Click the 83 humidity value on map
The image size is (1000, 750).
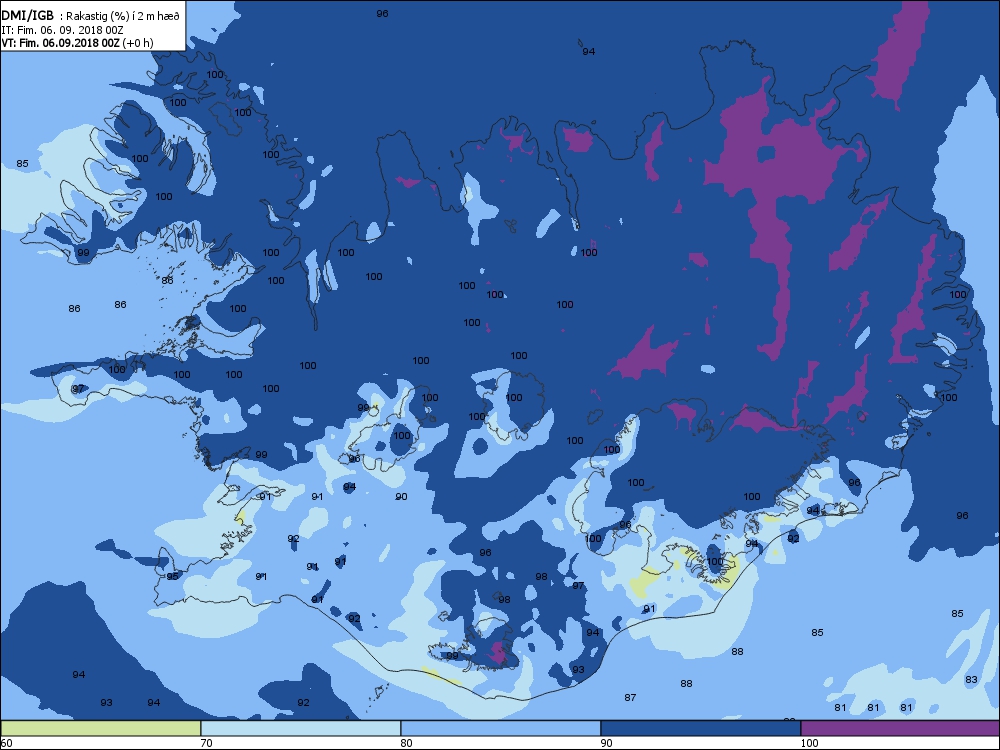click(971, 680)
